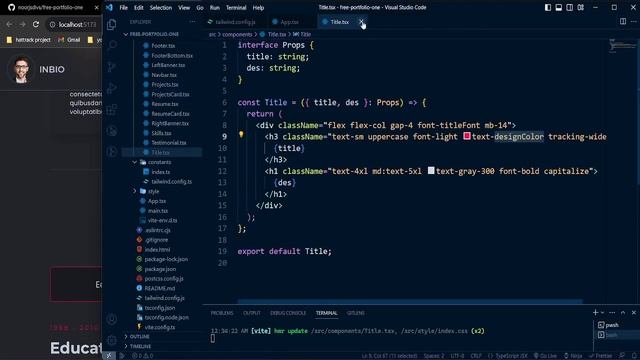This screenshot has width=640, height=360.
Task: Open Footer.tsx in the explorer
Action: coord(163,46)
